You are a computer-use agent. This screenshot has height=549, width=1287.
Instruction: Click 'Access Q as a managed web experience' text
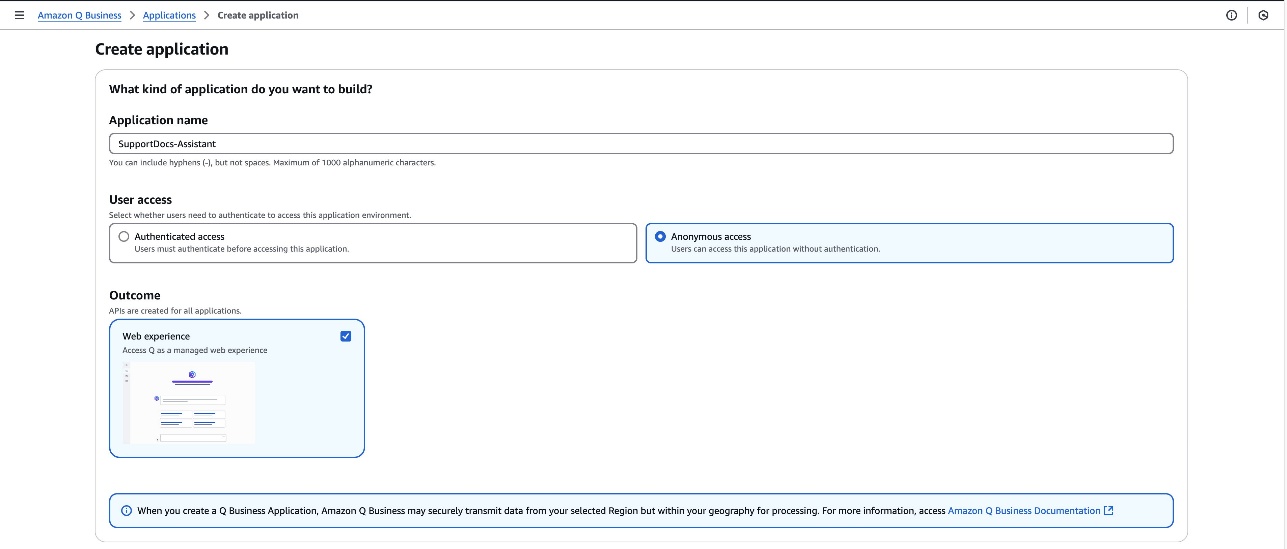tap(195, 350)
